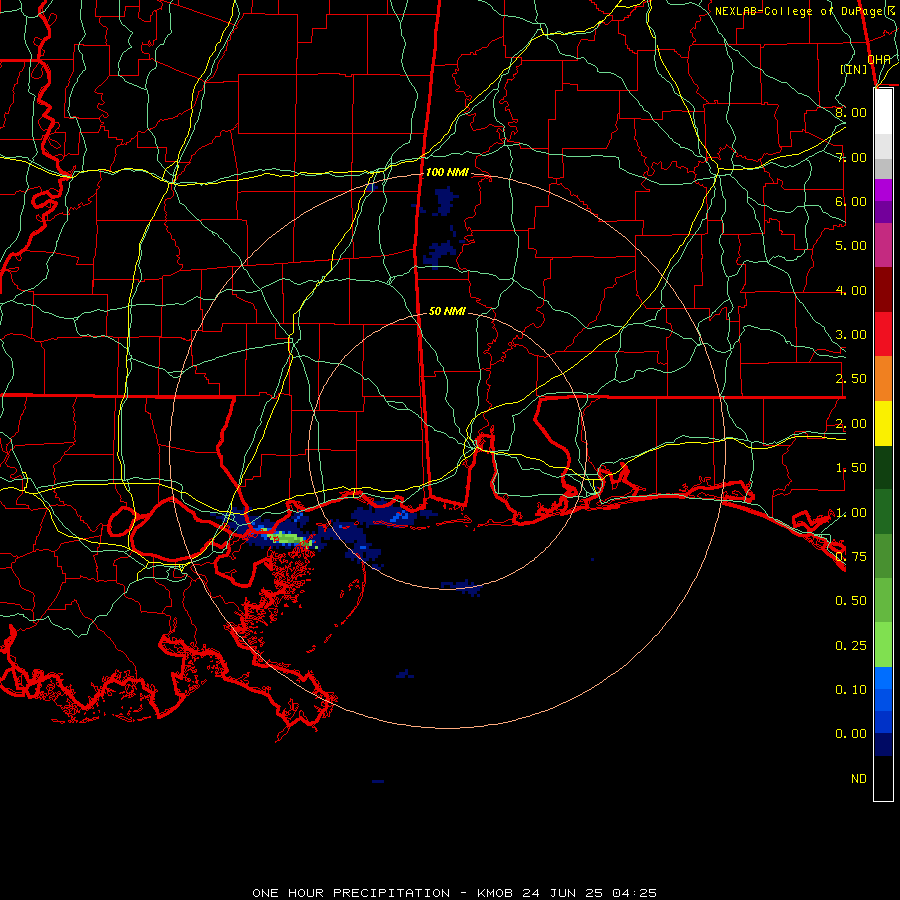
Task: Click the 50 NMI range ring label
Action: tap(447, 311)
